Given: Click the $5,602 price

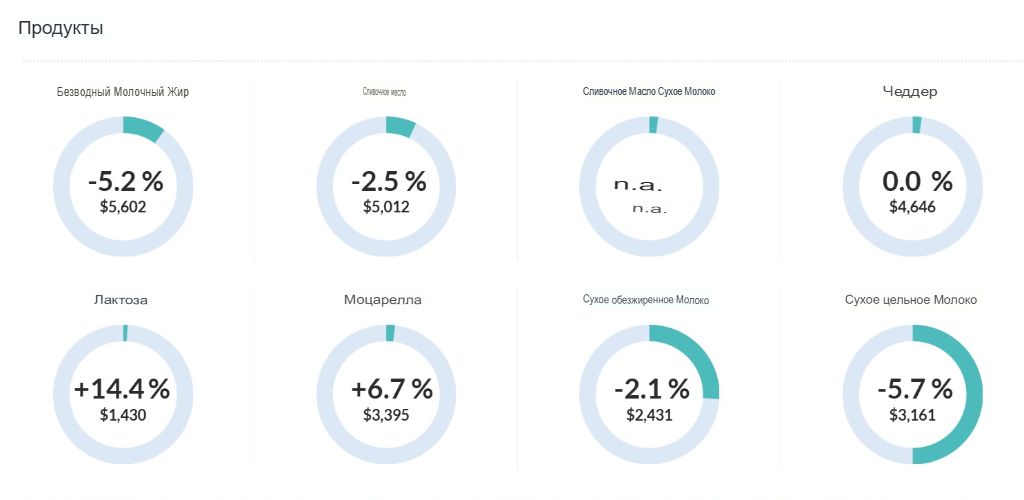Looking at the screenshot, I should click(123, 207).
